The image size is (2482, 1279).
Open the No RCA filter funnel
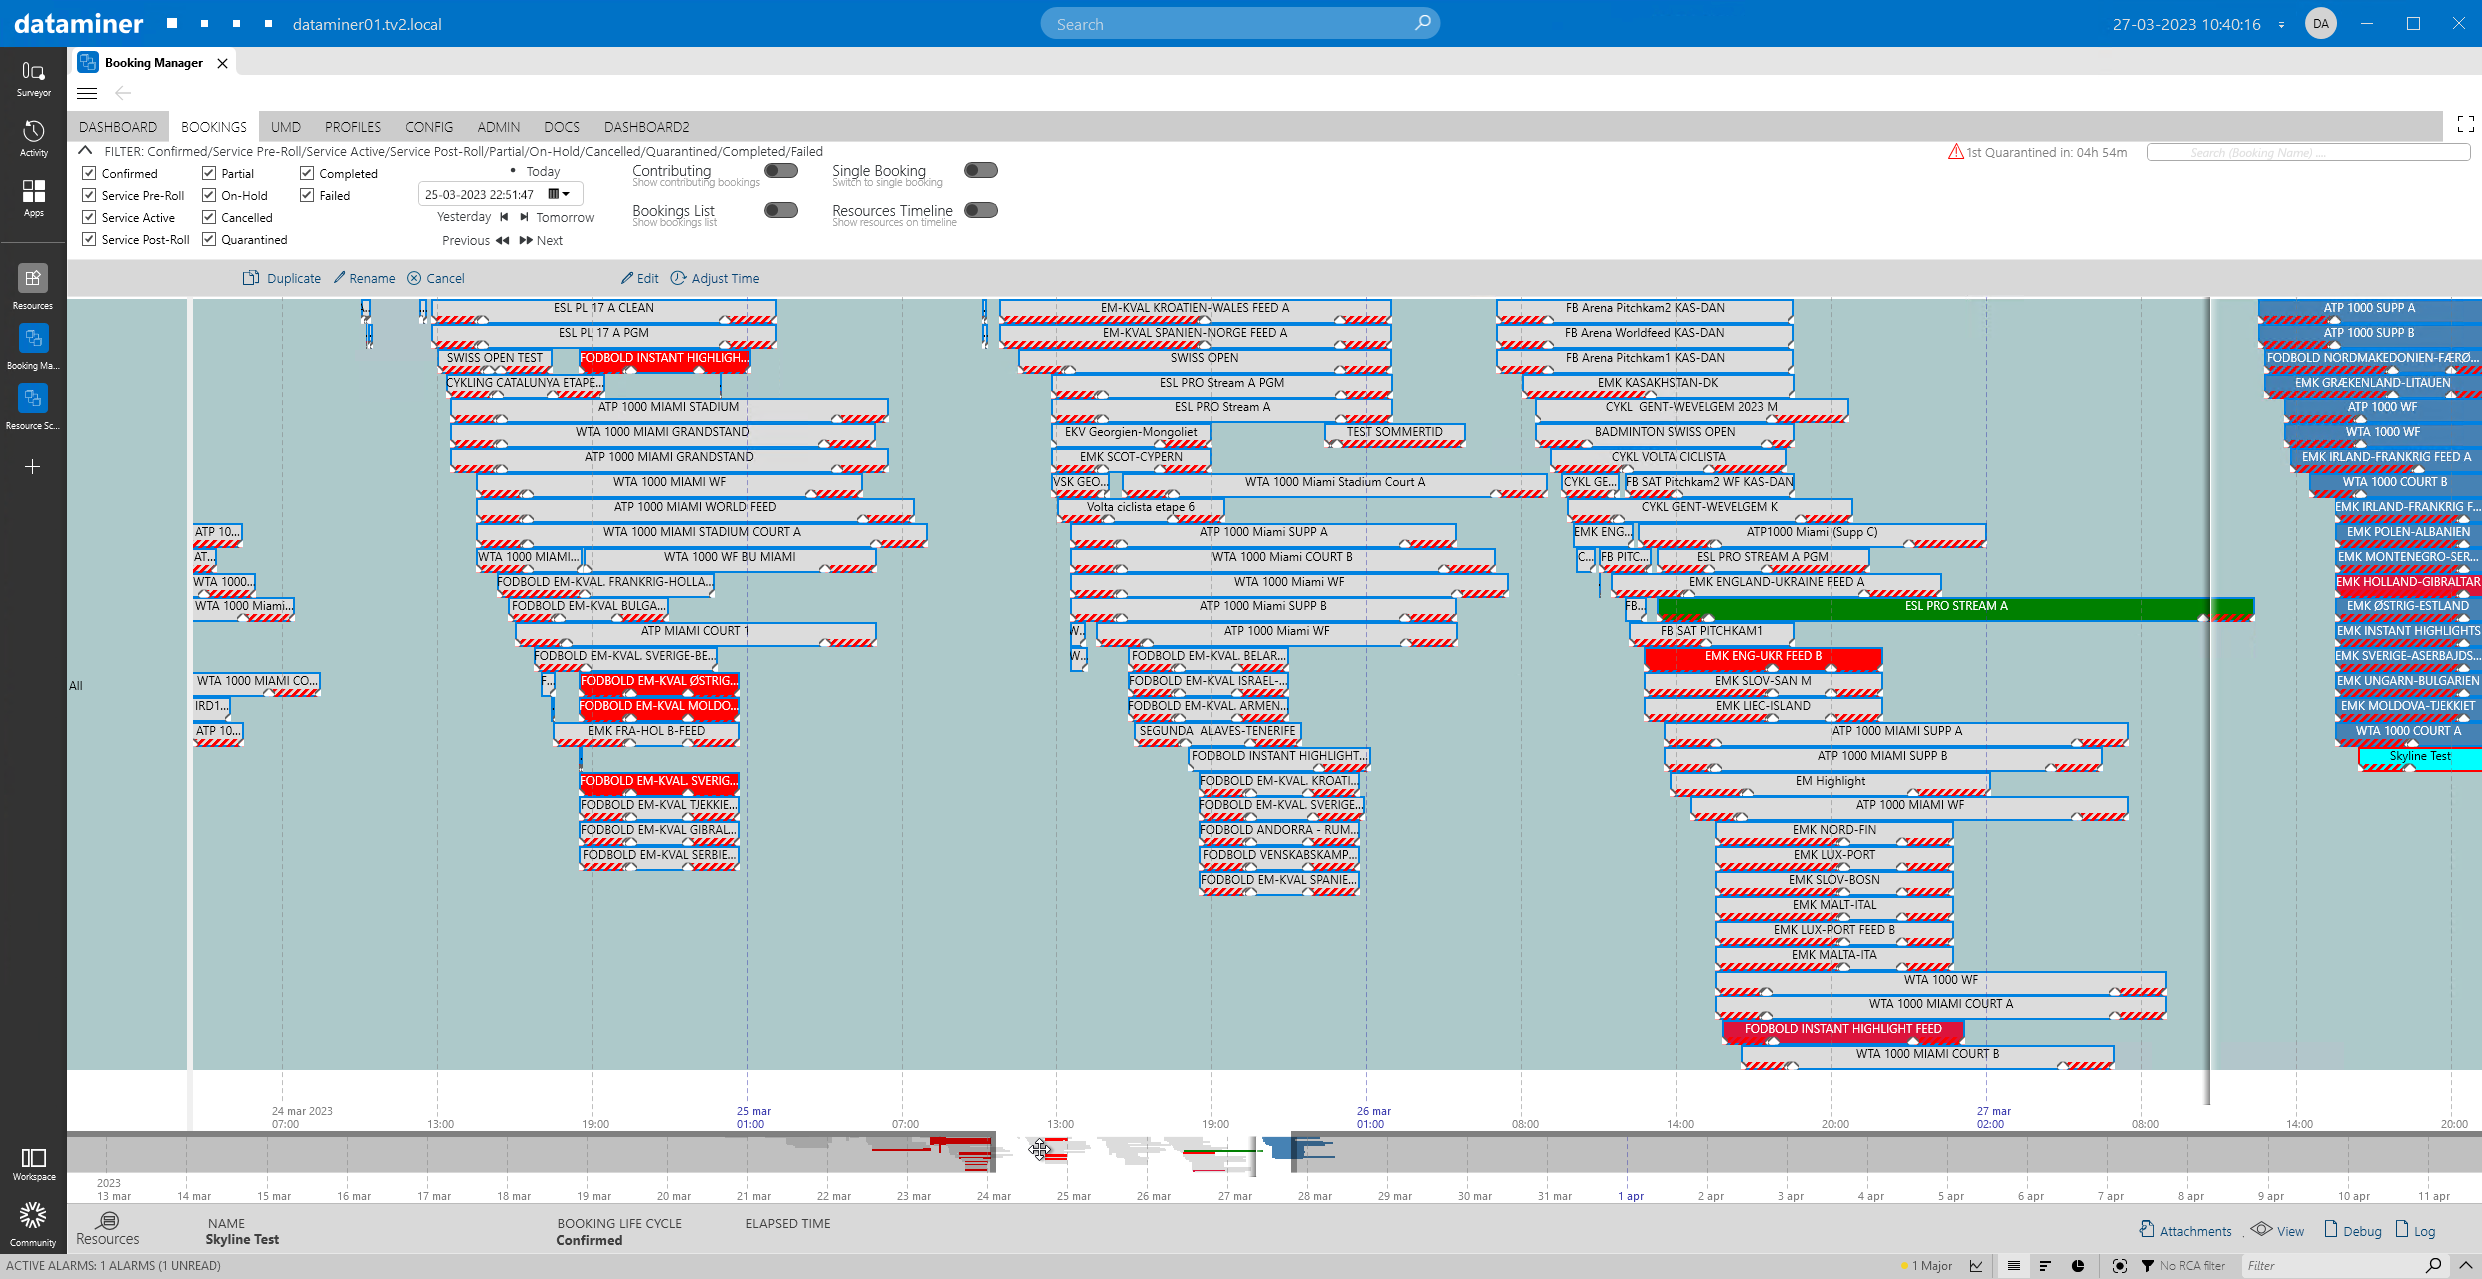tap(2147, 1265)
